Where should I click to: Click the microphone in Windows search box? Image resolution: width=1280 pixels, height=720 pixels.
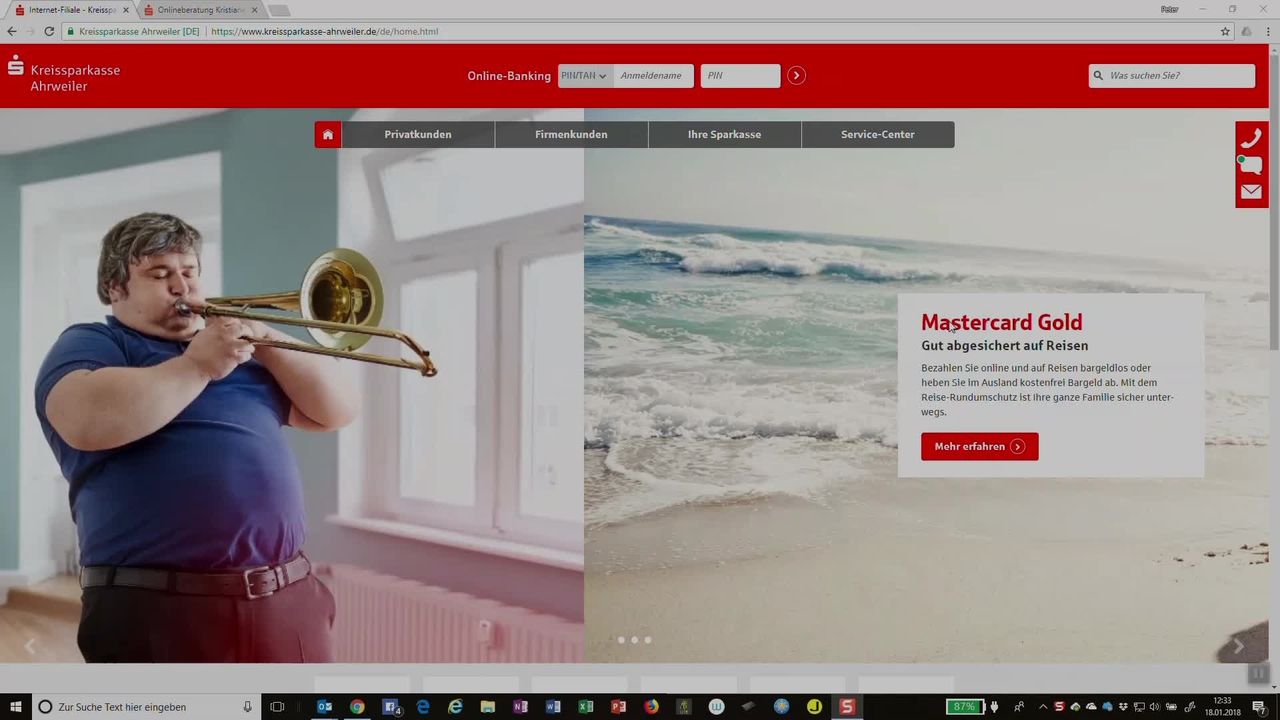click(x=247, y=707)
